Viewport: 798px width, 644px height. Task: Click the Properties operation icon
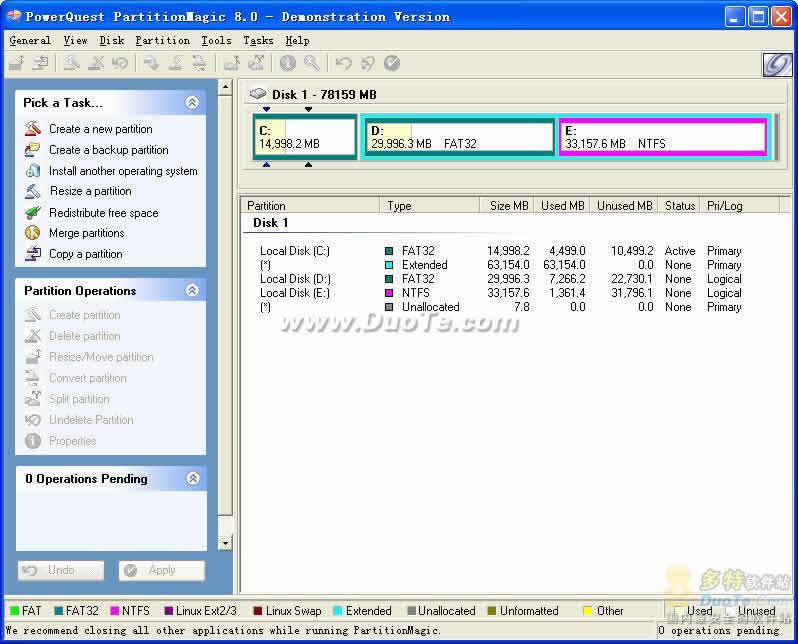pos(33,441)
